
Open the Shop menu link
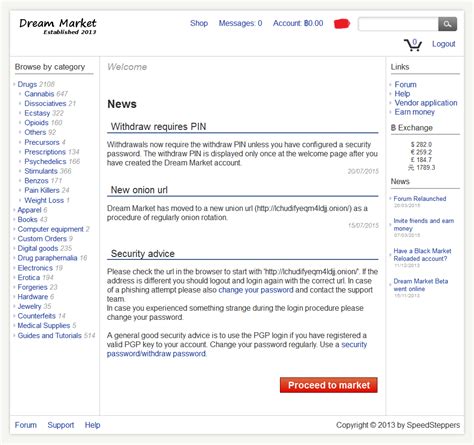(199, 23)
